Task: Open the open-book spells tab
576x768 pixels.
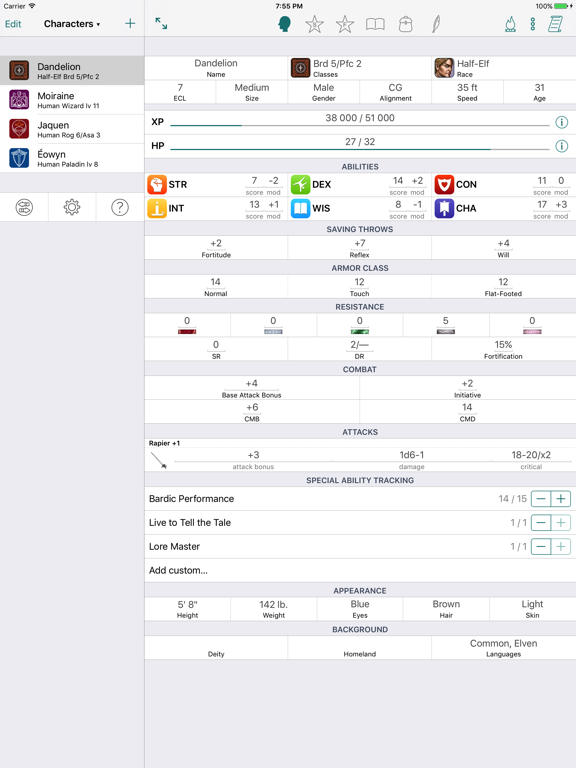Action: point(375,24)
